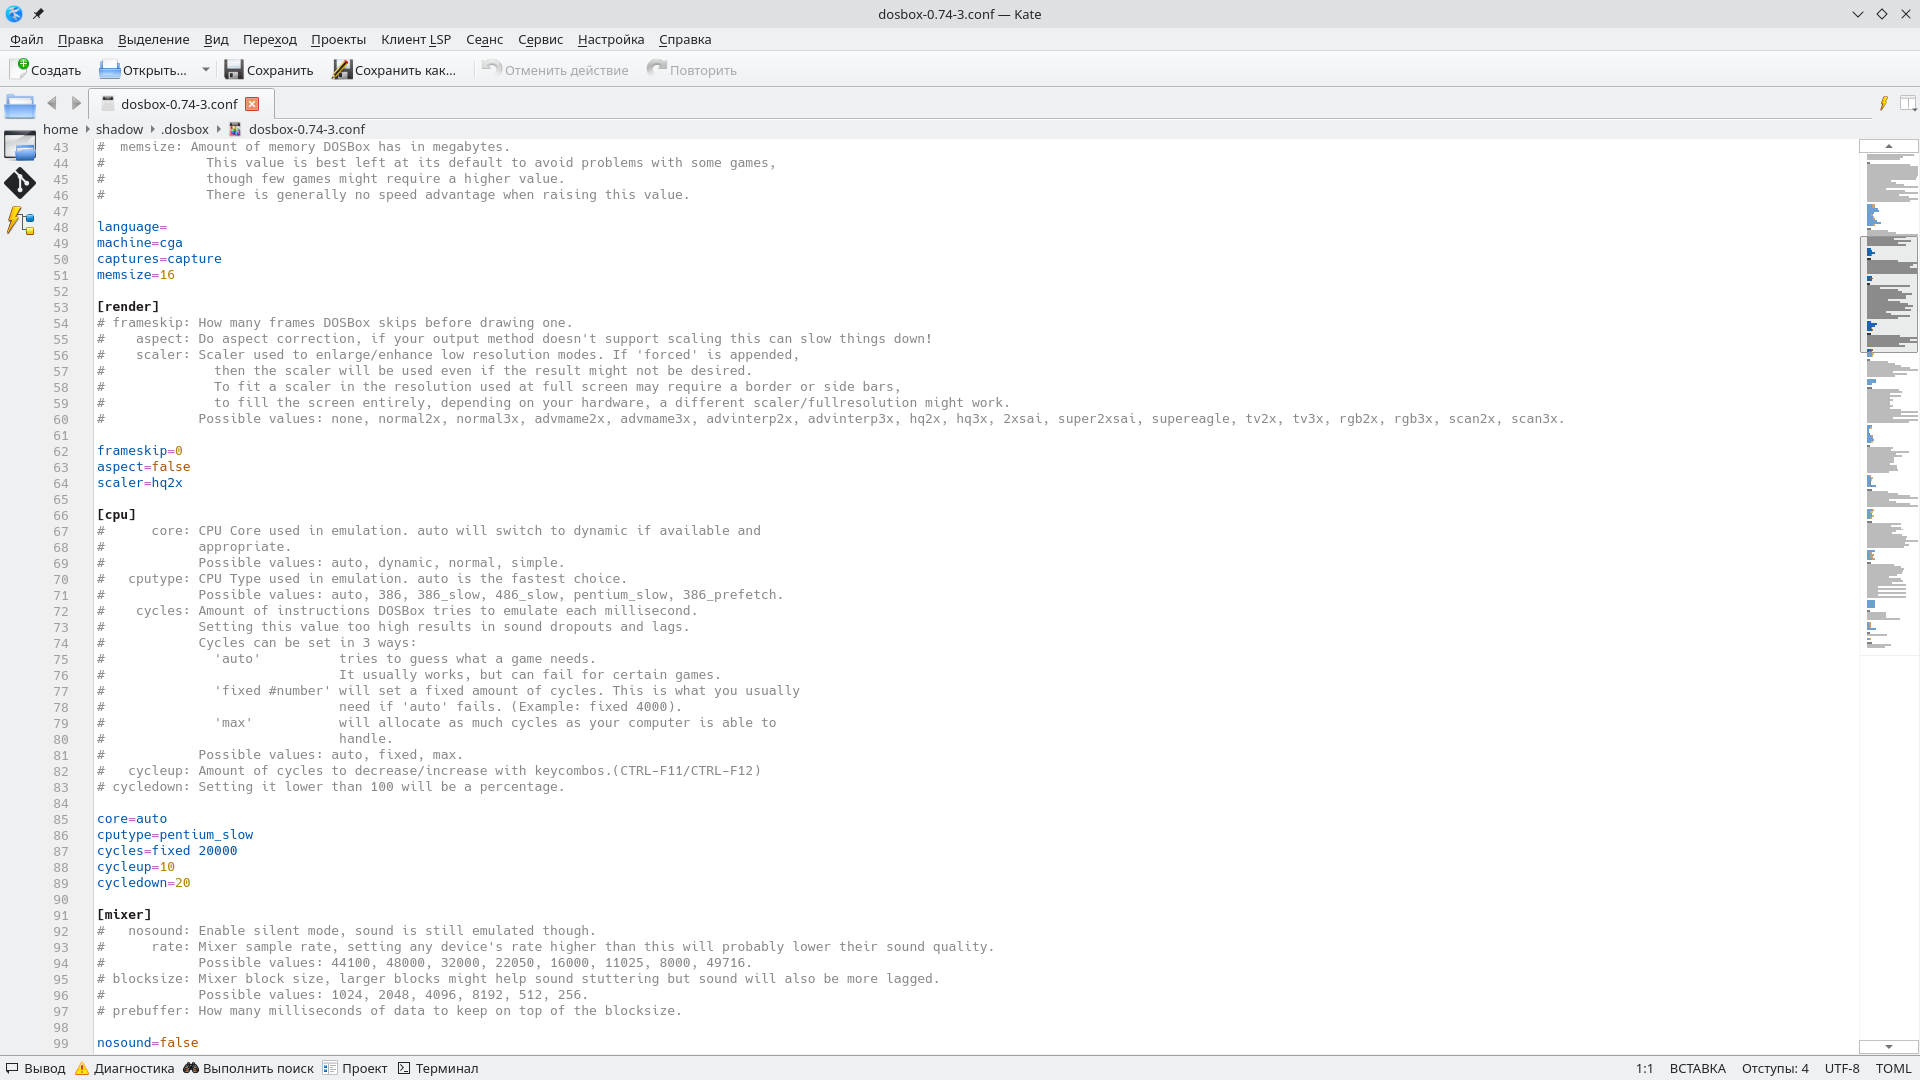
Task: Click the quick open lightning icon
Action: pyautogui.click(x=1883, y=103)
